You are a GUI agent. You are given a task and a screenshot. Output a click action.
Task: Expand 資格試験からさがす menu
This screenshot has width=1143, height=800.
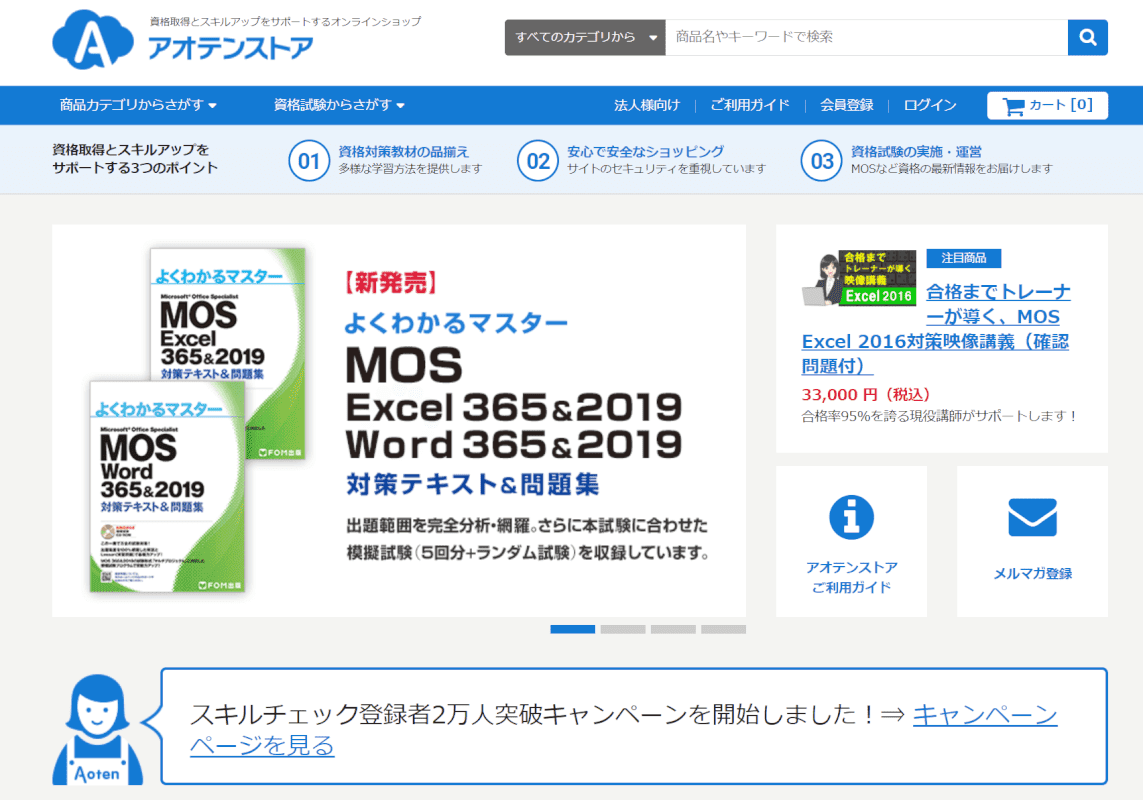click(x=339, y=105)
